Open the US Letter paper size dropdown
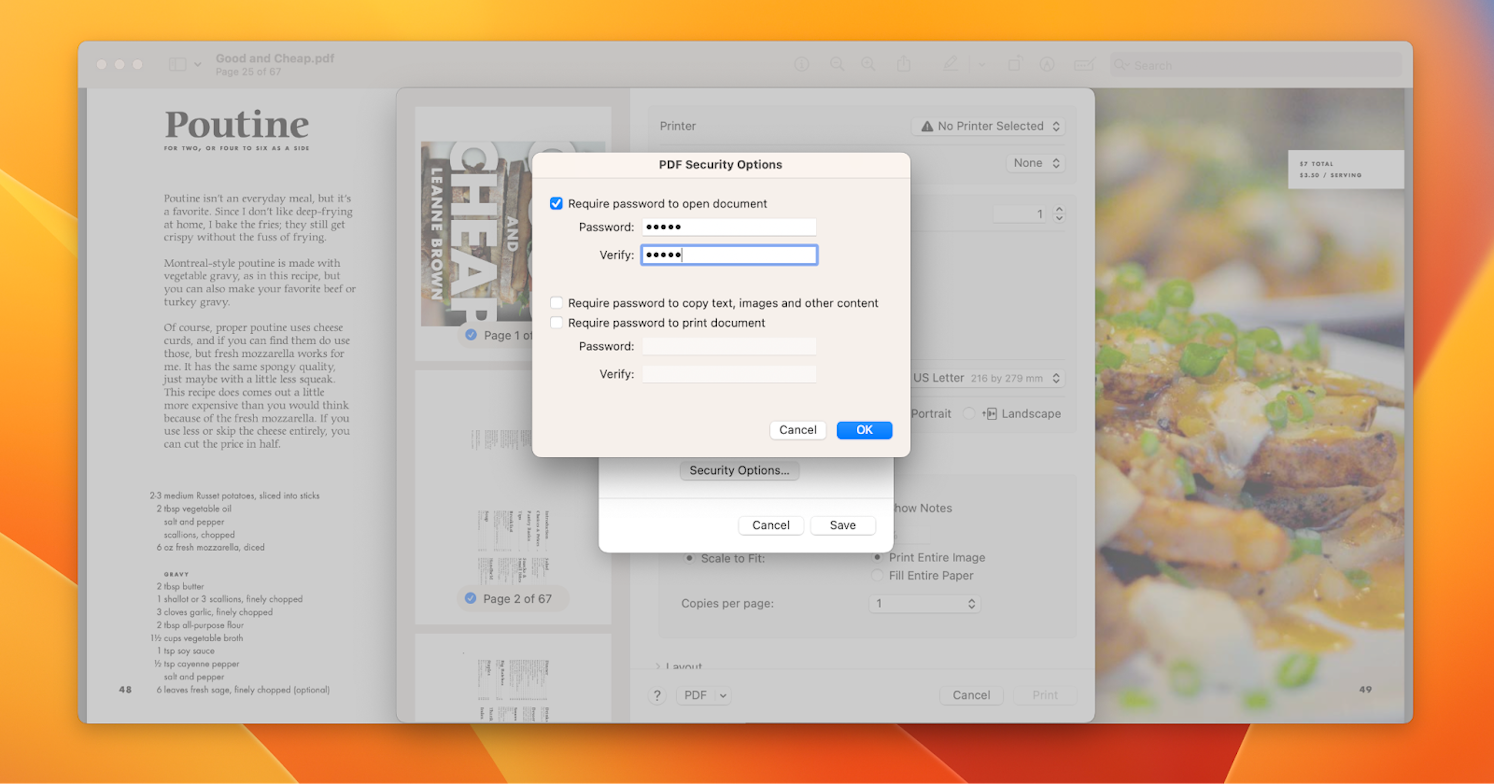 click(x=988, y=377)
